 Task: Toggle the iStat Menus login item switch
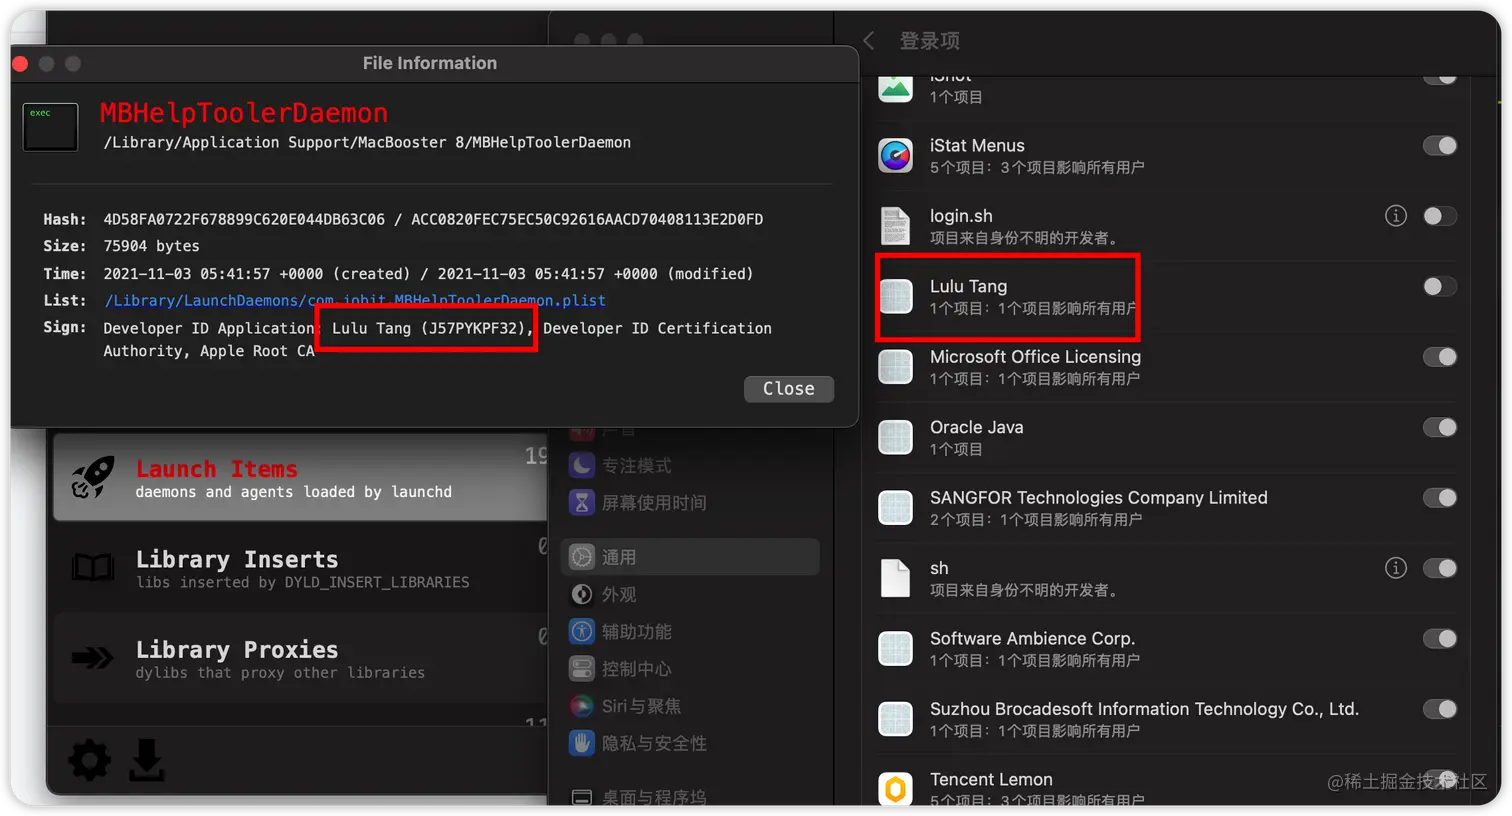(x=1440, y=146)
